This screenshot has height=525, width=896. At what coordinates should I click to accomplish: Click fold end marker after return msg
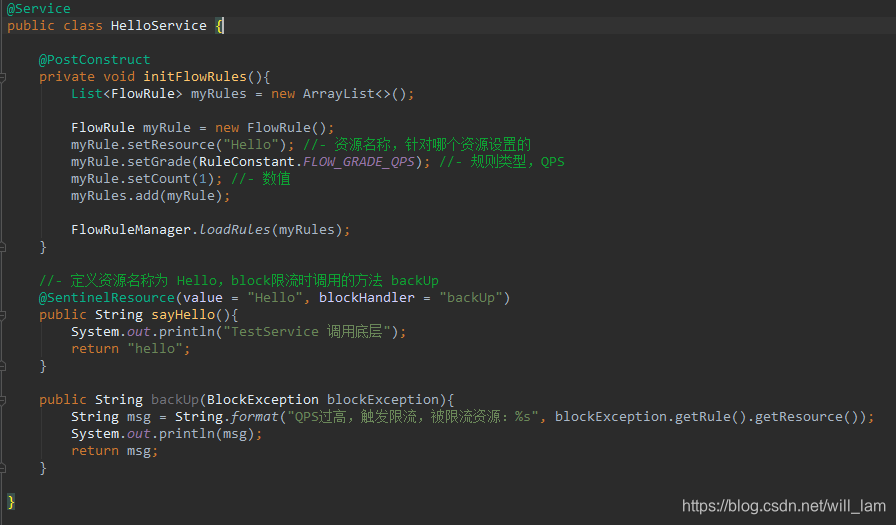(2, 468)
